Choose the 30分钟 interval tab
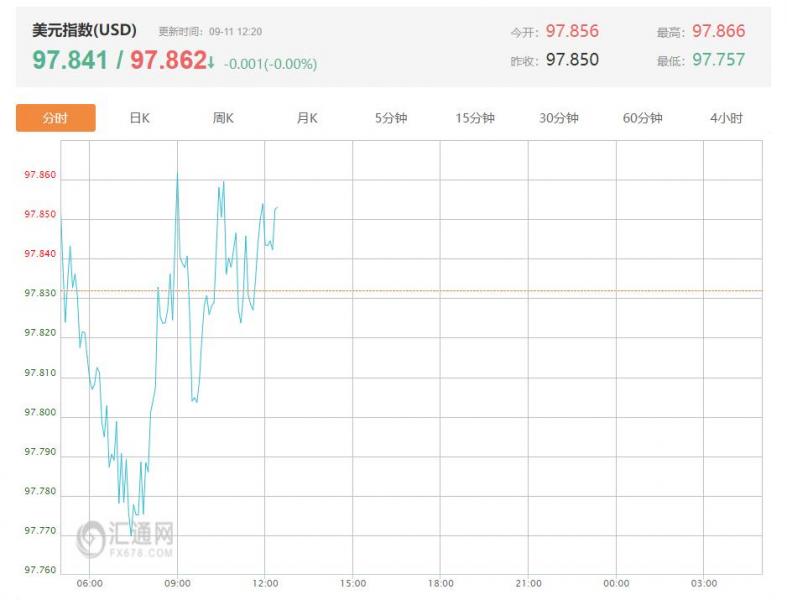The height and width of the screenshot is (600, 787). tap(559, 118)
